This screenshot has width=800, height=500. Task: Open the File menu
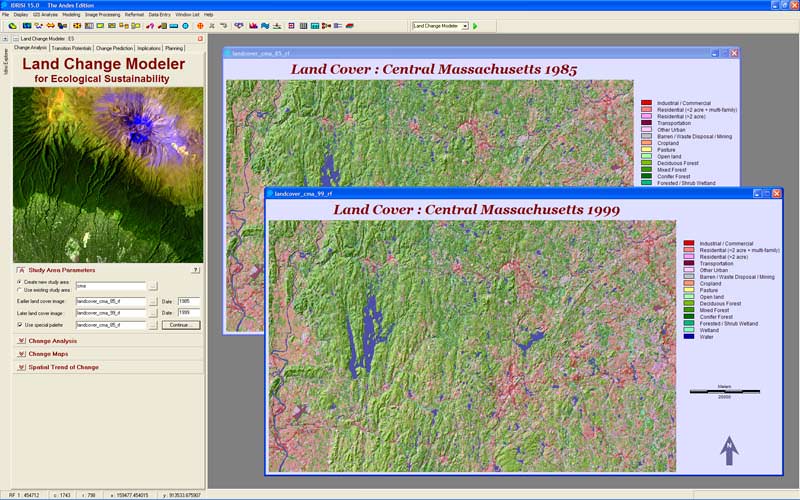pos(6,15)
